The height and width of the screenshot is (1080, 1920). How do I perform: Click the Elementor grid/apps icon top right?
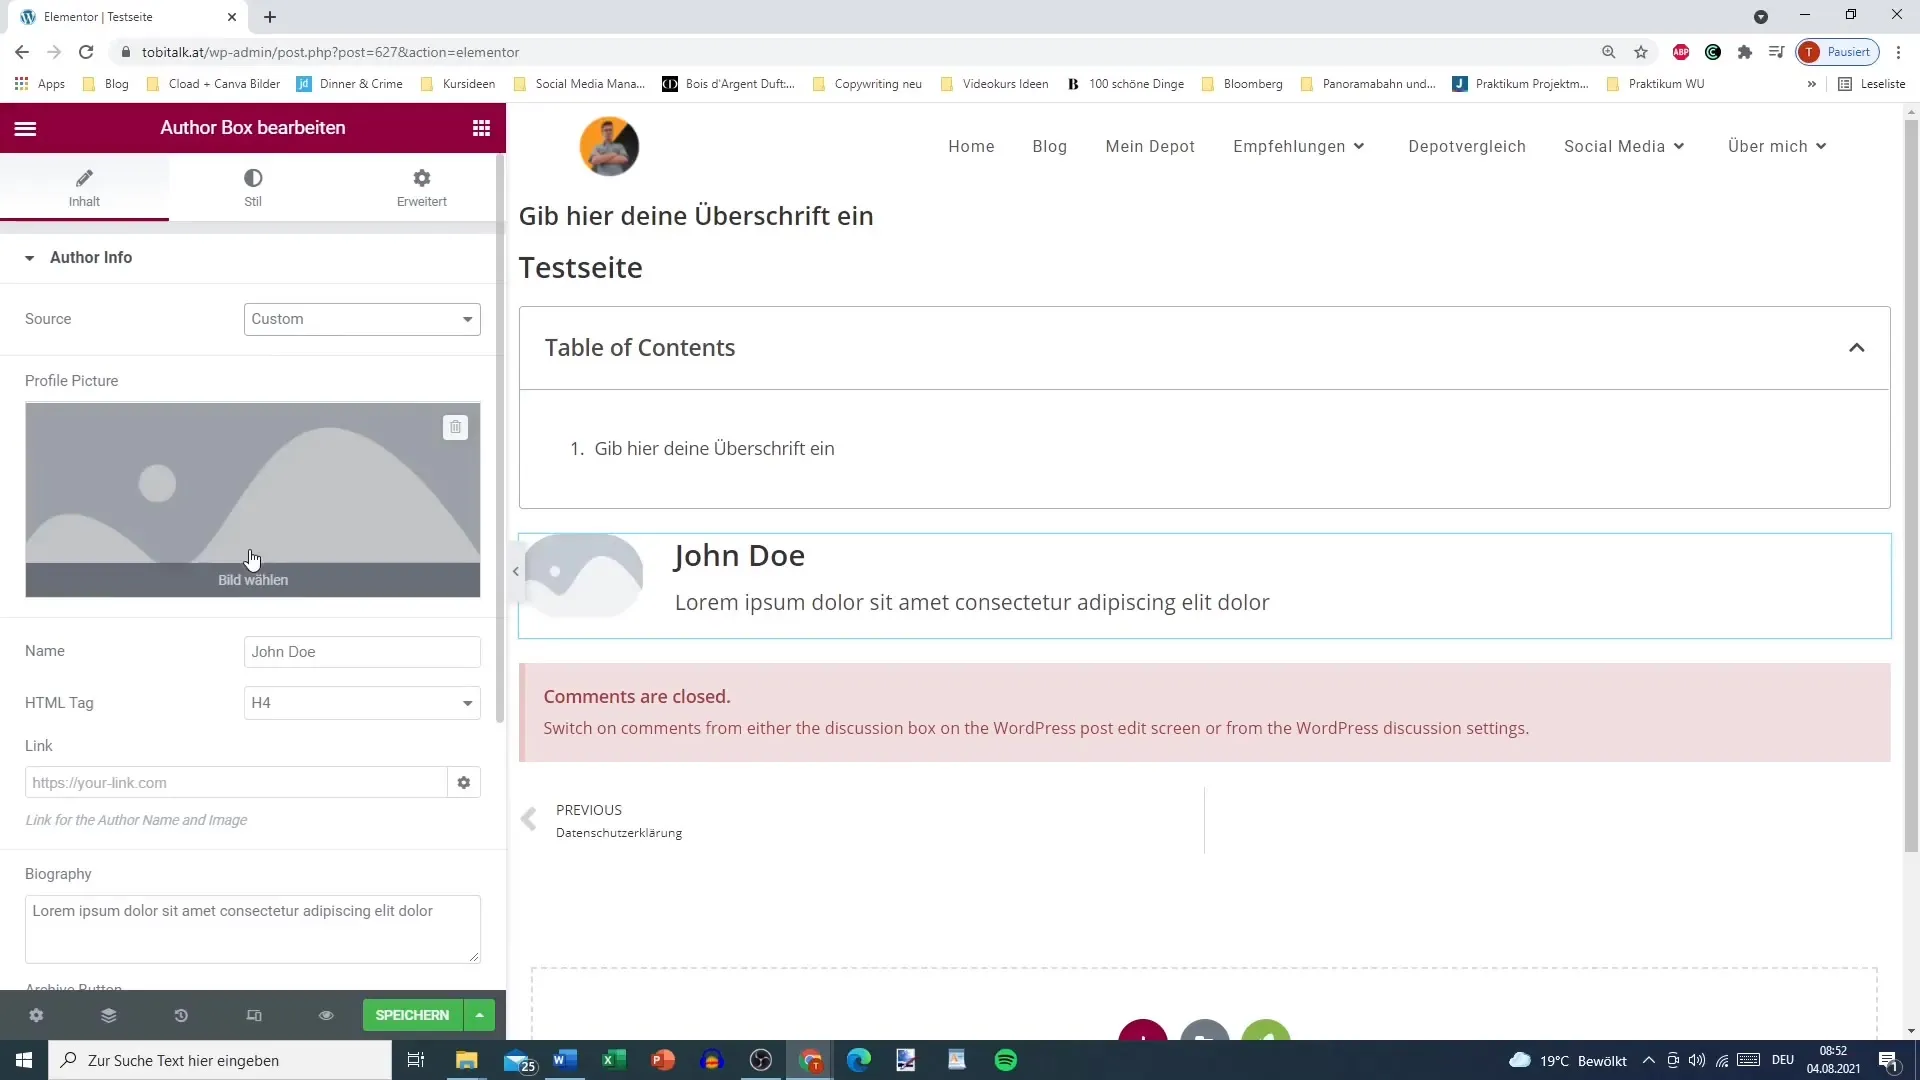pyautogui.click(x=481, y=127)
